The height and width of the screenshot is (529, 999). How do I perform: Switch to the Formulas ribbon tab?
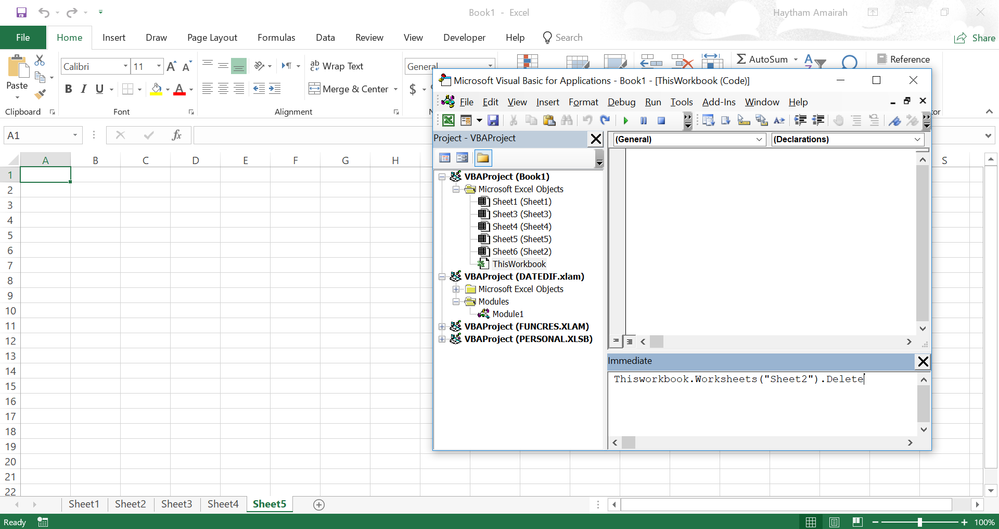tap(276, 38)
